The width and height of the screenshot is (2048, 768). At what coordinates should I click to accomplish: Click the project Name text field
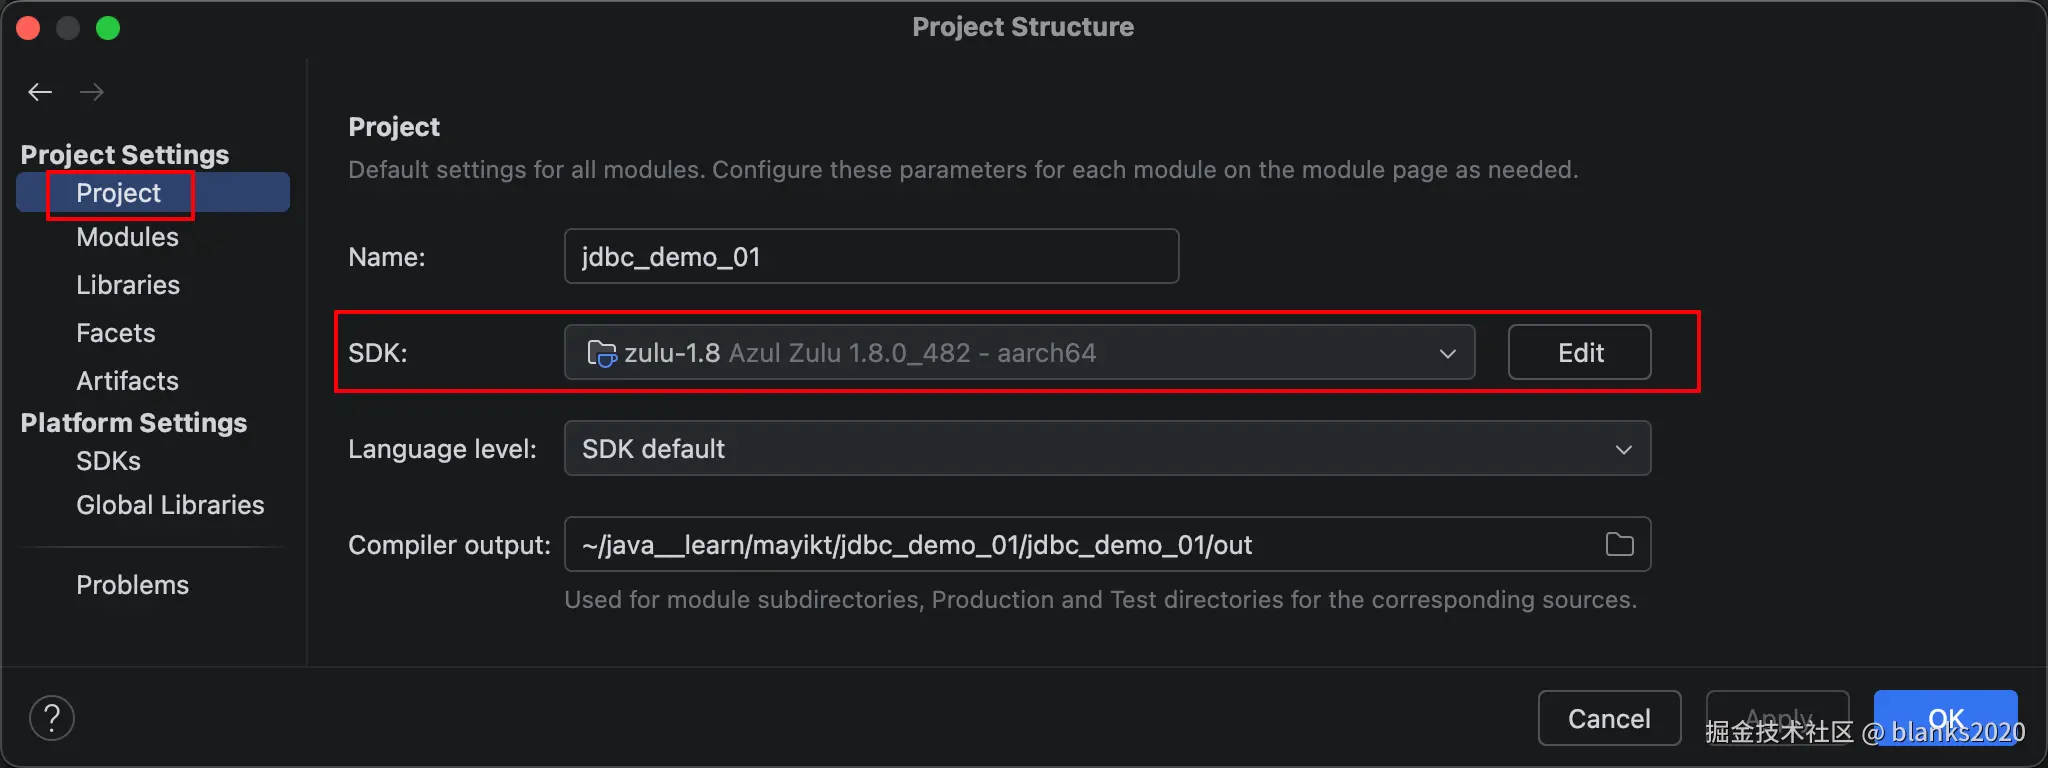pos(871,257)
